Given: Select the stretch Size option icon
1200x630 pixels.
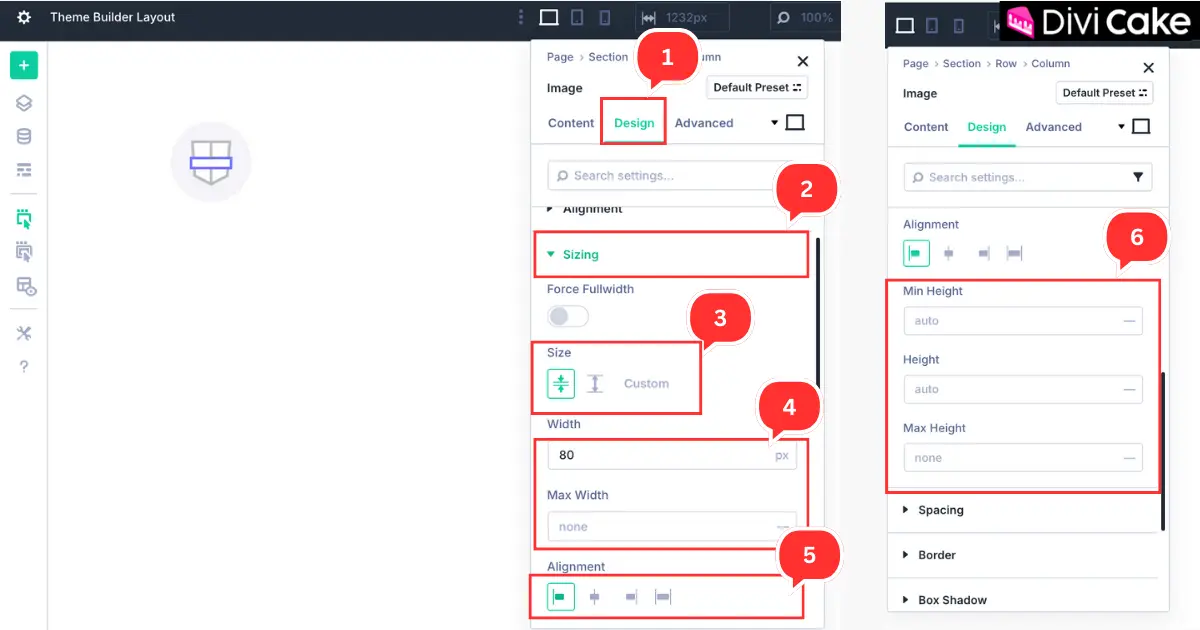Looking at the screenshot, I should (x=595, y=383).
